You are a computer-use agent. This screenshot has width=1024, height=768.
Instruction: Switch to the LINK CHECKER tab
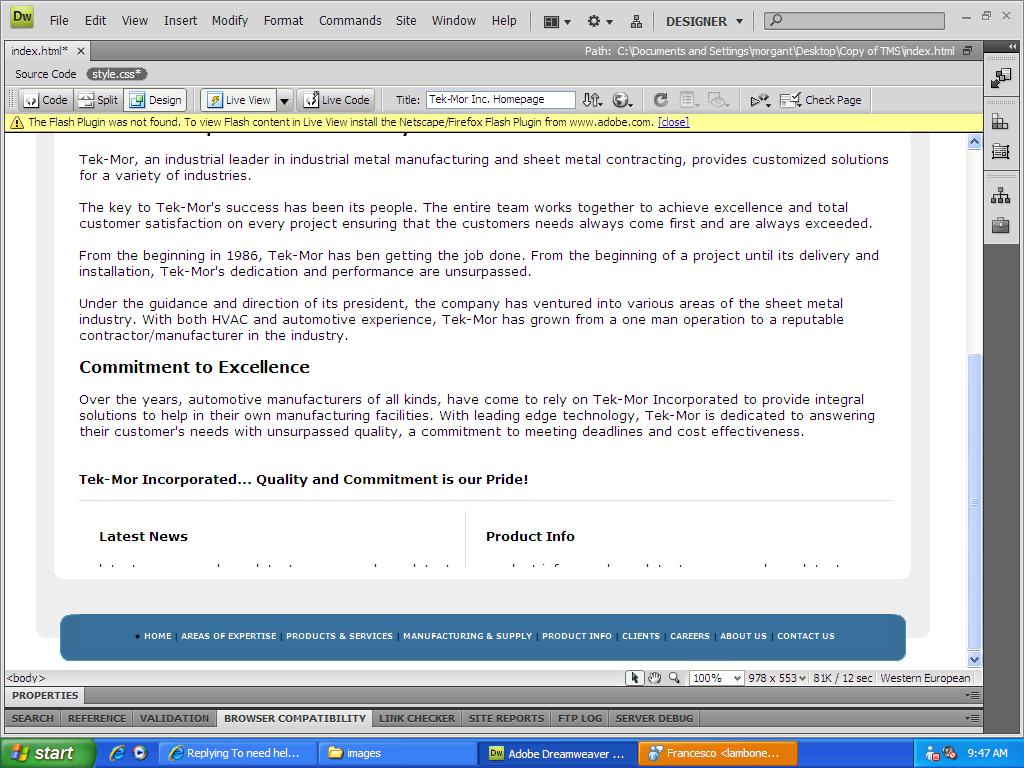[417, 718]
